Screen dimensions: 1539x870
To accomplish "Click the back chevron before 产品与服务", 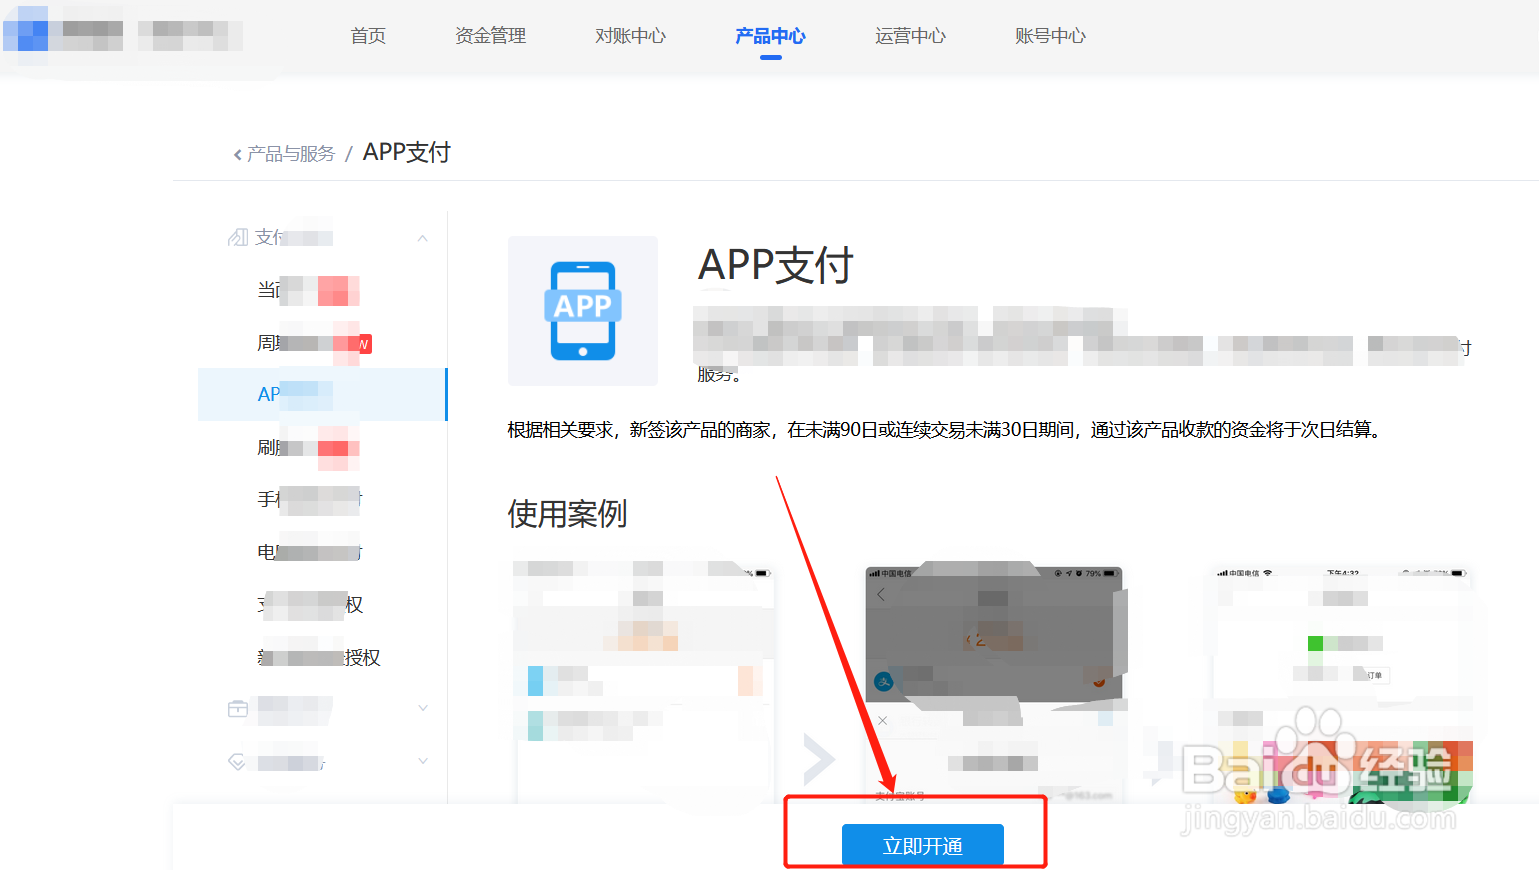I will (237, 154).
